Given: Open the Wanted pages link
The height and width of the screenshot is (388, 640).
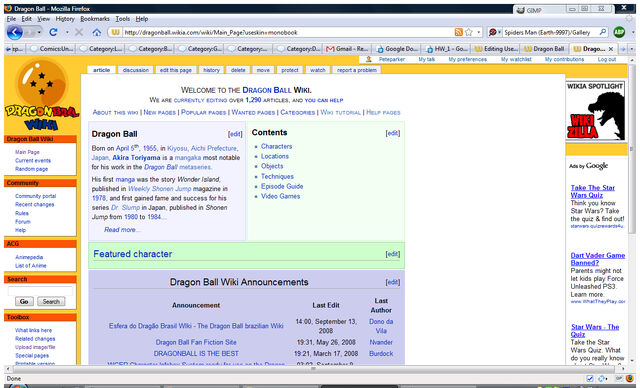Looking at the screenshot, I should click(x=253, y=112).
